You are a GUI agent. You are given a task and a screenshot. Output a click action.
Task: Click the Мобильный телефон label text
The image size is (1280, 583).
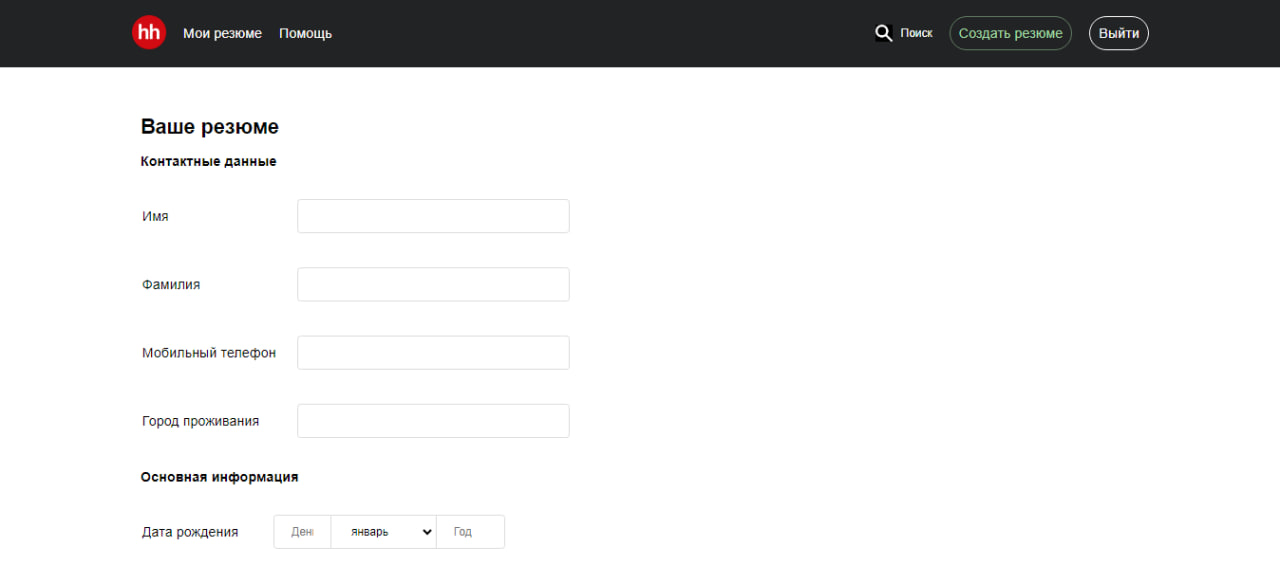point(209,352)
